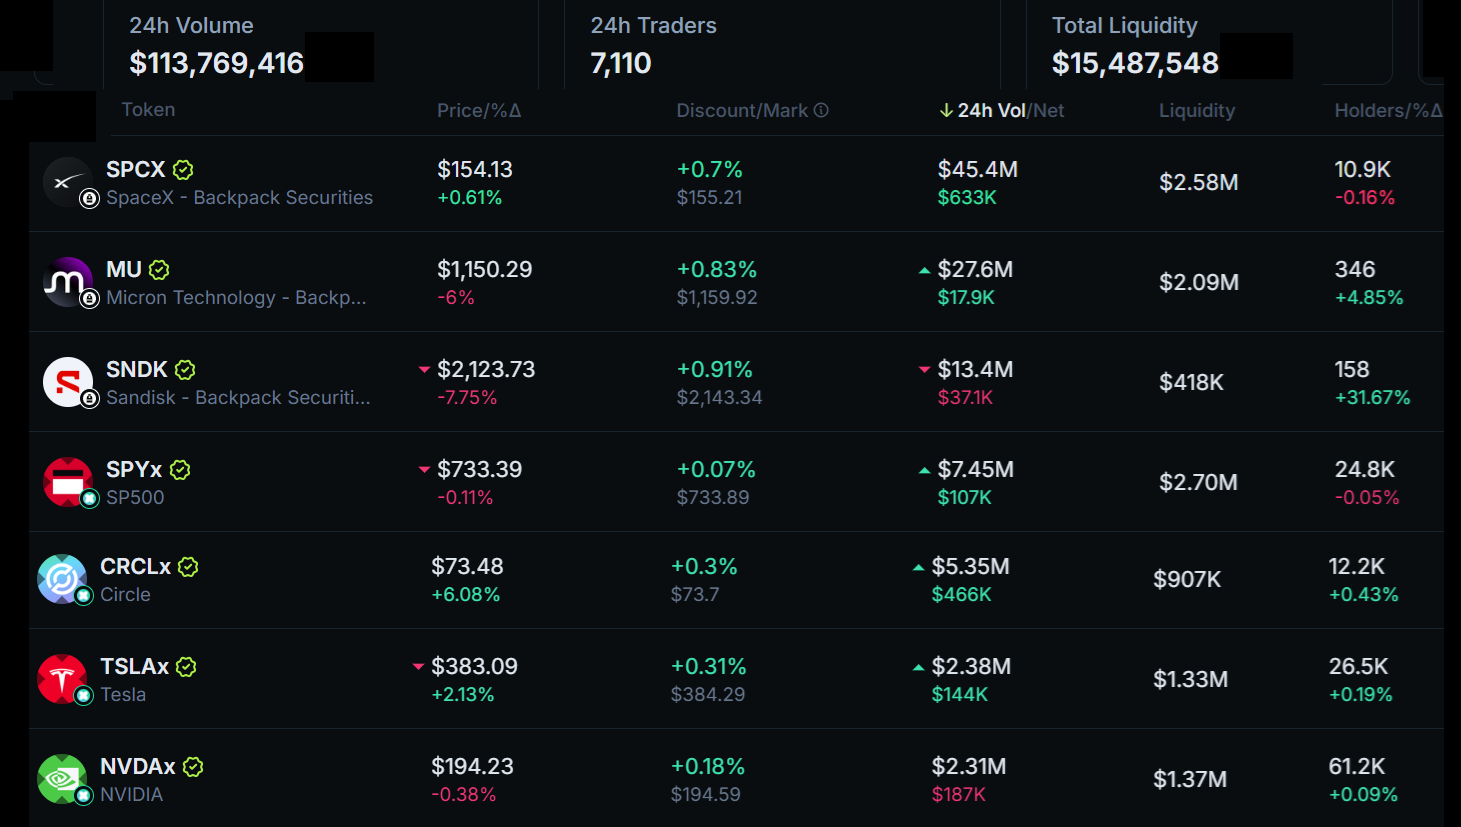Click SNDK holders change +31.67%
The height and width of the screenshot is (827, 1461).
click(1373, 397)
